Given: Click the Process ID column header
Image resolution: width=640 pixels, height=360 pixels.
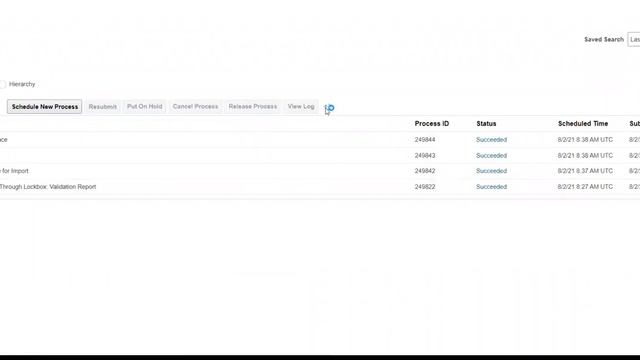Looking at the screenshot, I should 431,124.
